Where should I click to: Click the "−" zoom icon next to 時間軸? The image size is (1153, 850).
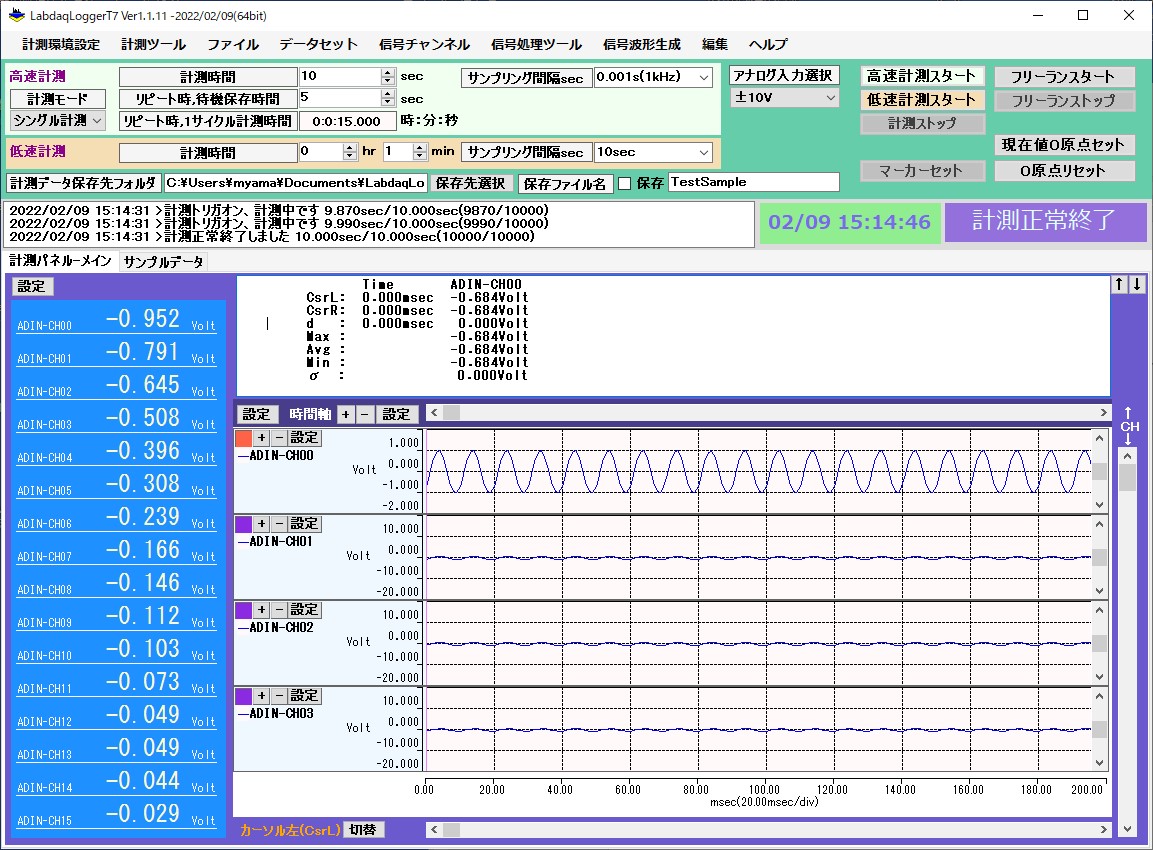(x=363, y=414)
